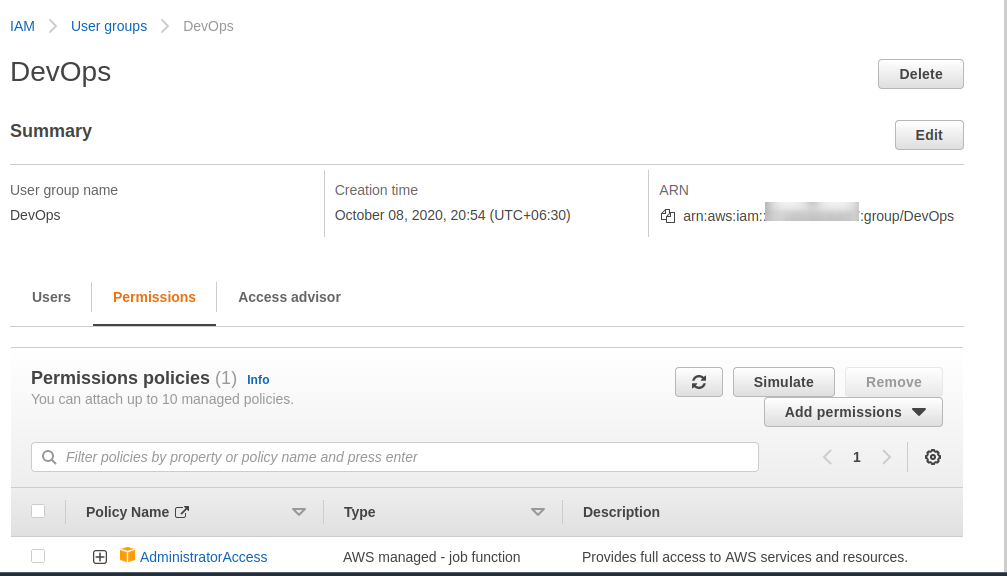
Task: Open the Add permissions dropdown
Action: (x=854, y=412)
